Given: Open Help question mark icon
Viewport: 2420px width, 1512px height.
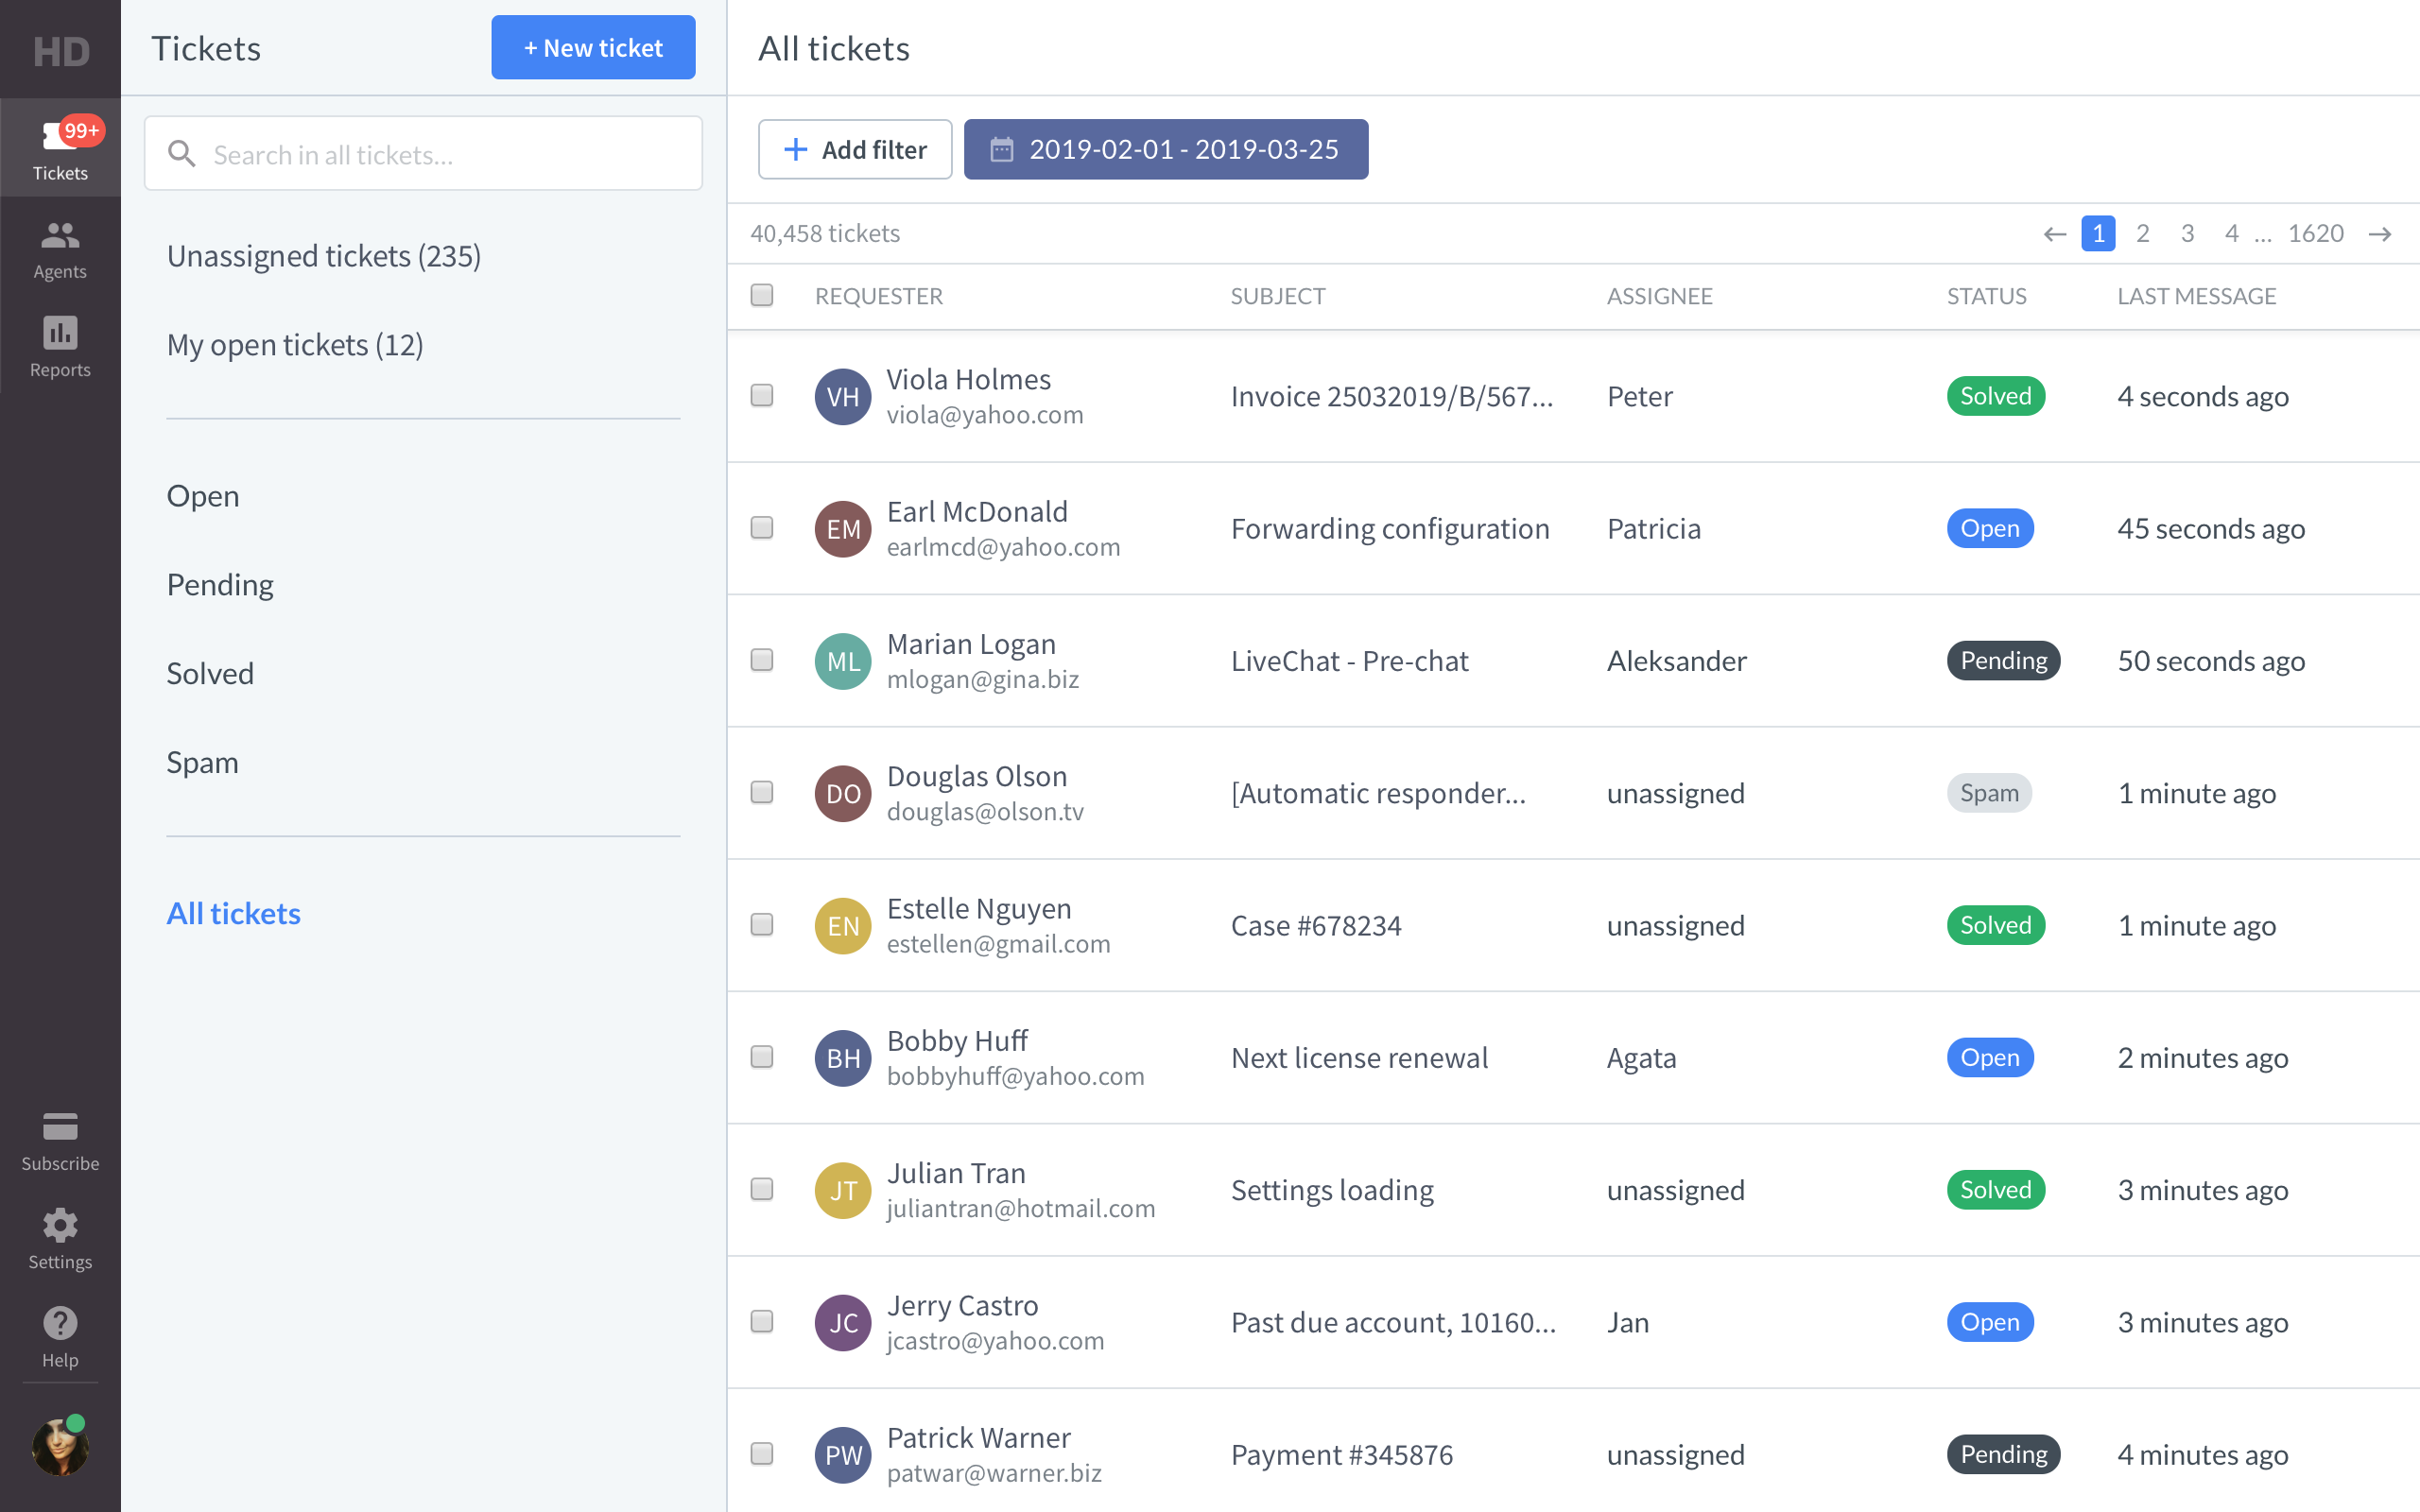Looking at the screenshot, I should click(x=60, y=1324).
